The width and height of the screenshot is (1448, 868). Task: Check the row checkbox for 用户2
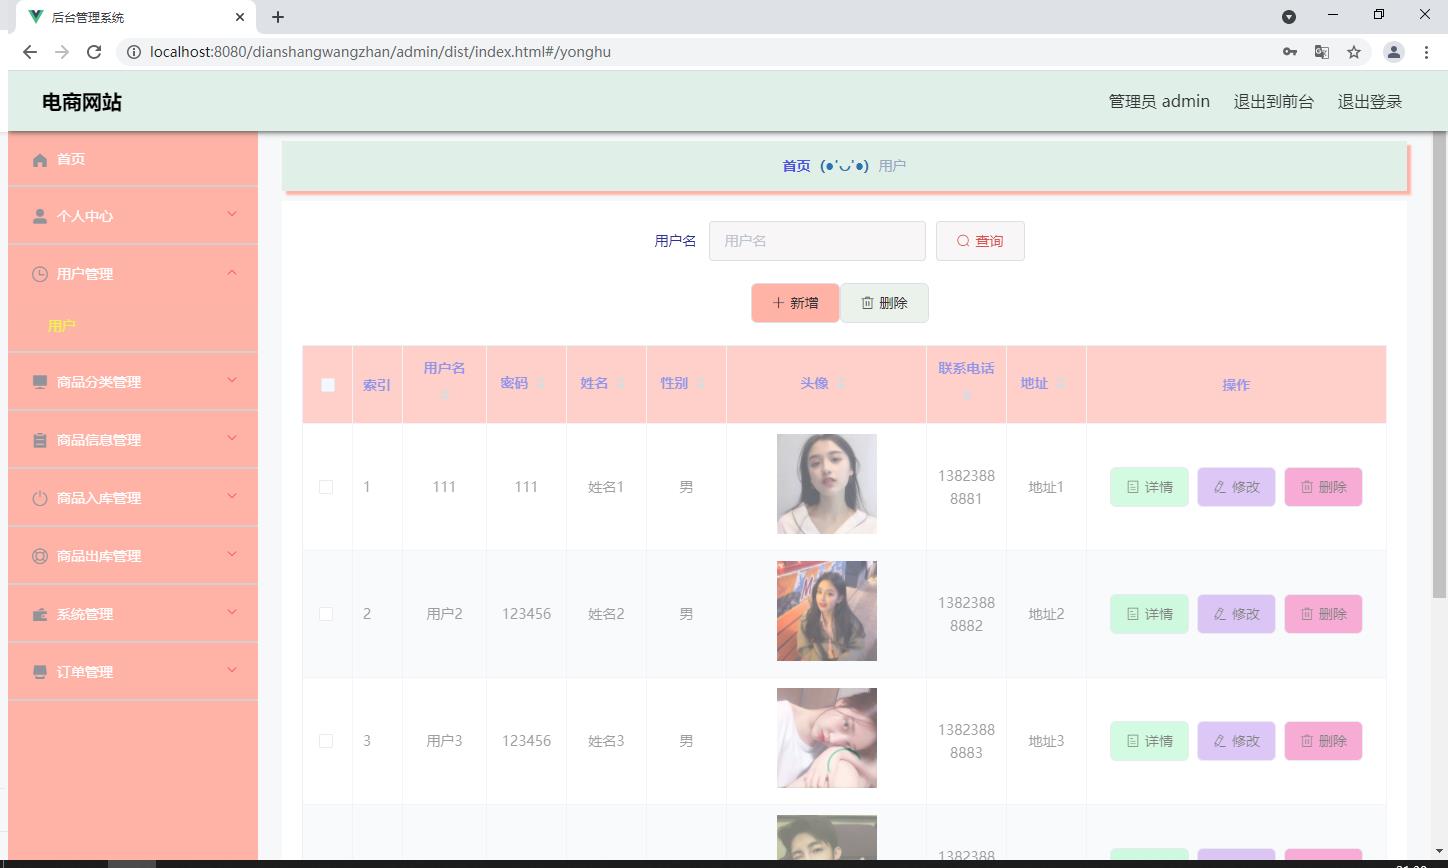tap(326, 614)
